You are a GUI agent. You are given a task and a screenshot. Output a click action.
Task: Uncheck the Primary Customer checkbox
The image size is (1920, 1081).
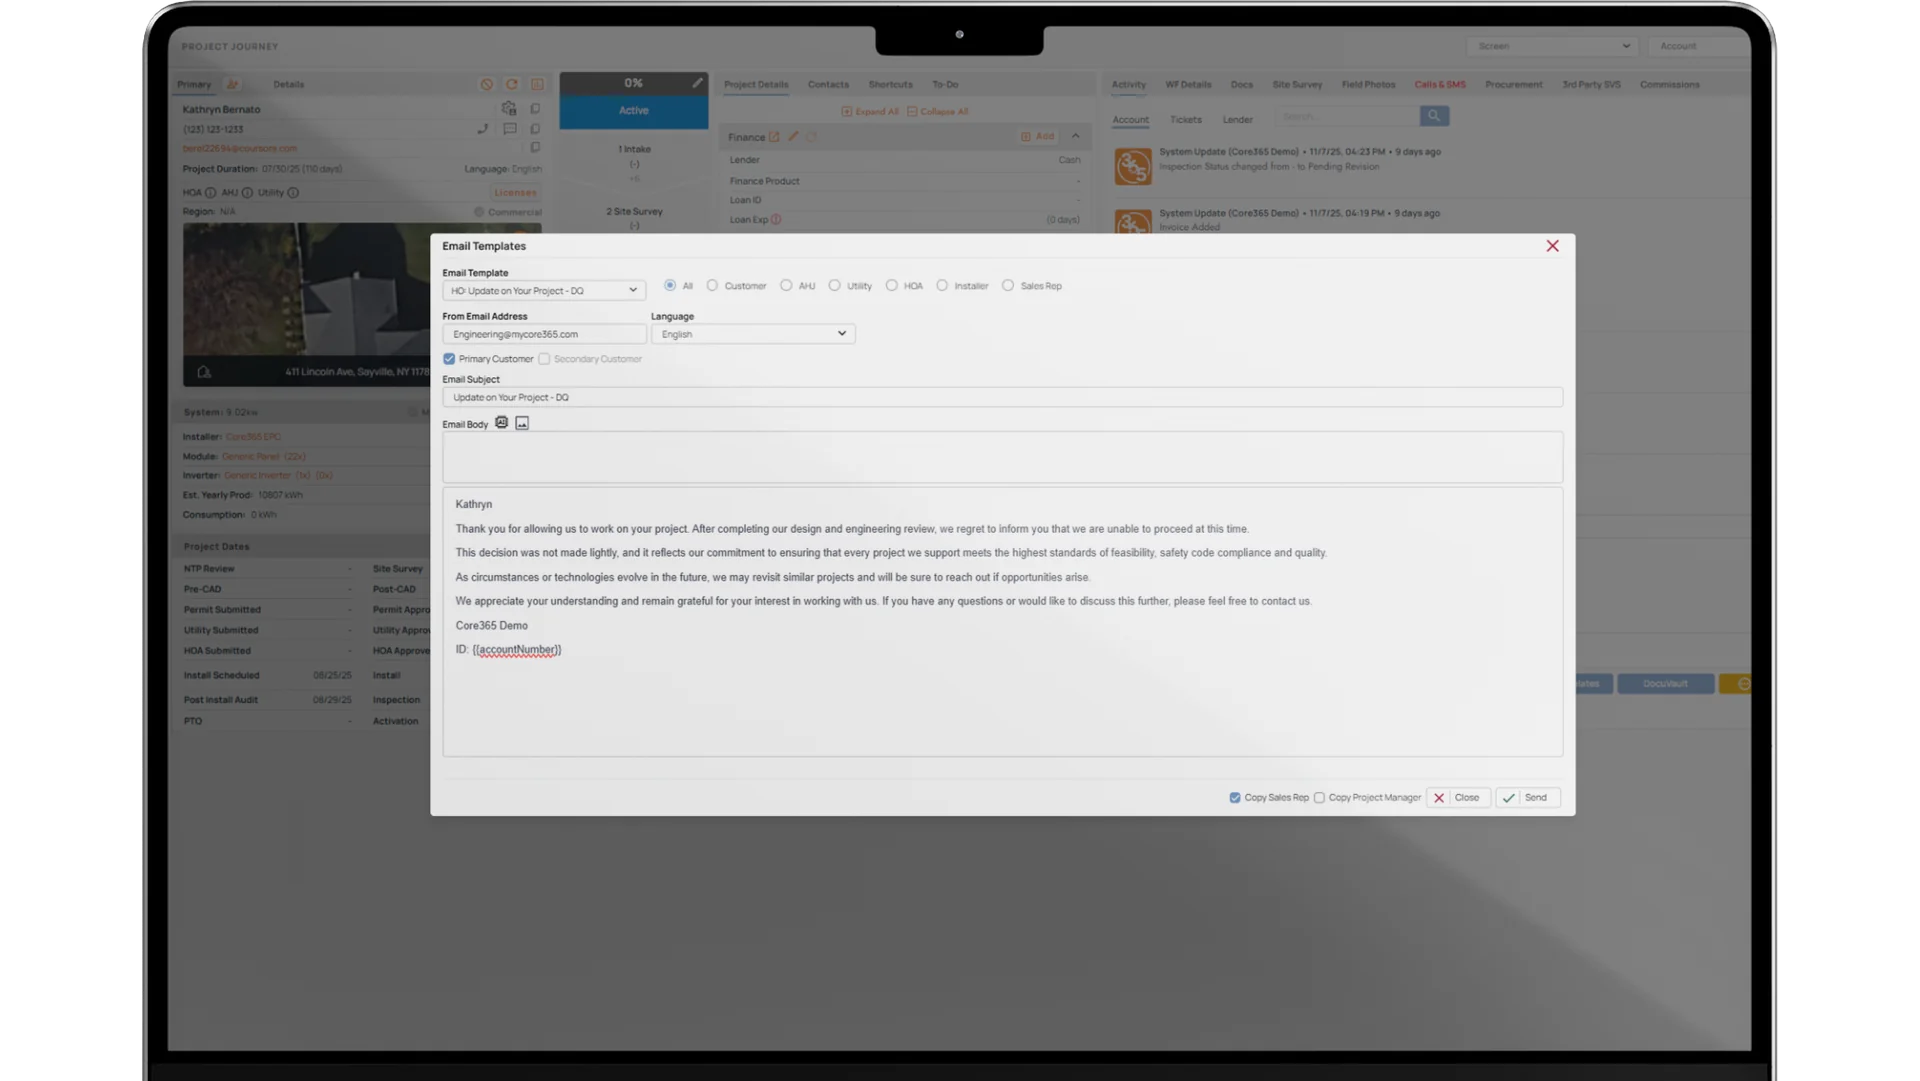[449, 359]
